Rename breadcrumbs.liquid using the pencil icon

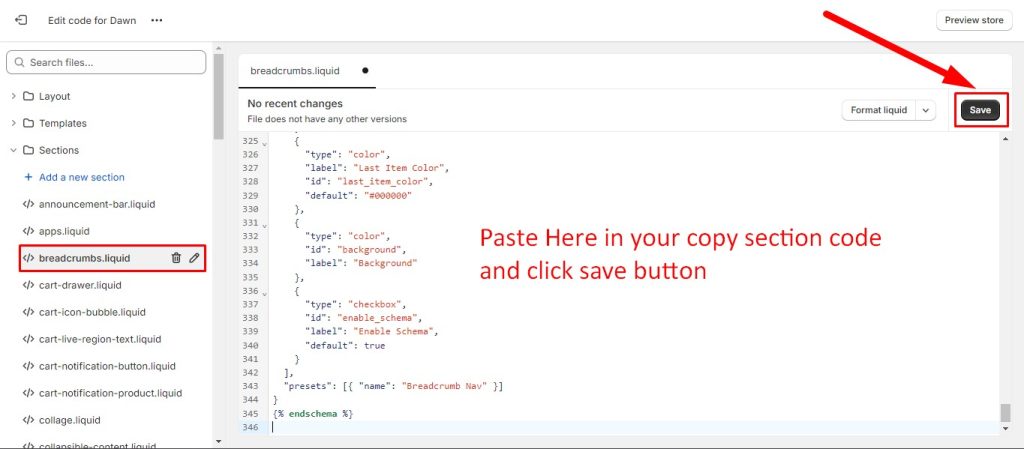tap(194, 258)
